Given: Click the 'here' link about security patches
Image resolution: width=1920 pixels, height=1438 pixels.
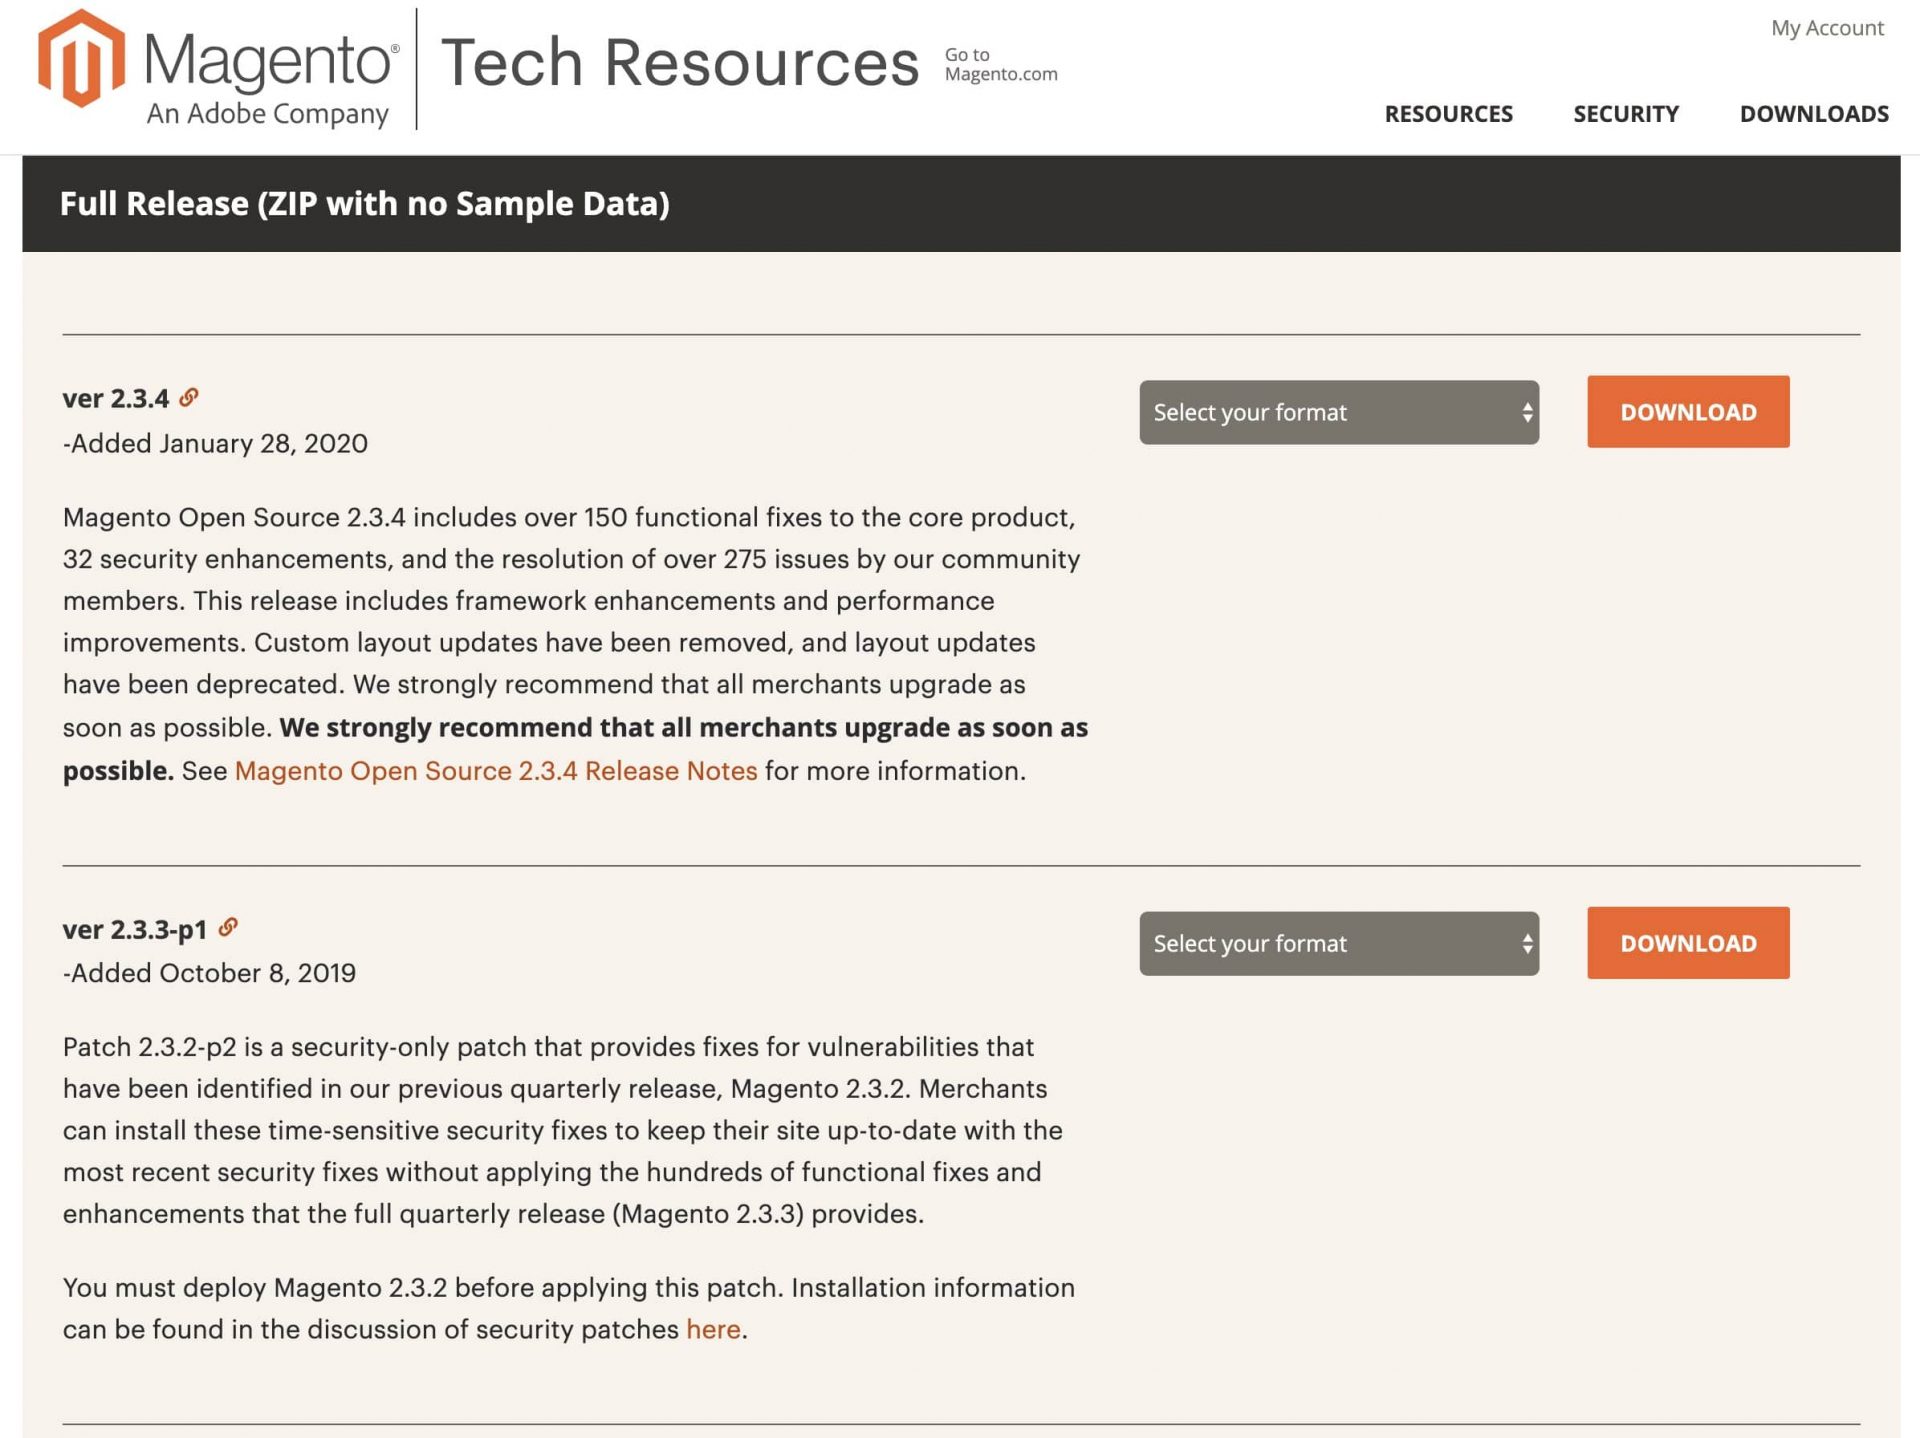Looking at the screenshot, I should tap(712, 1328).
